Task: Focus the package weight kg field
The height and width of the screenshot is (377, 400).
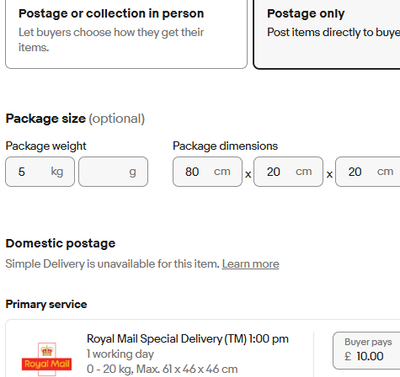Action: tap(40, 172)
